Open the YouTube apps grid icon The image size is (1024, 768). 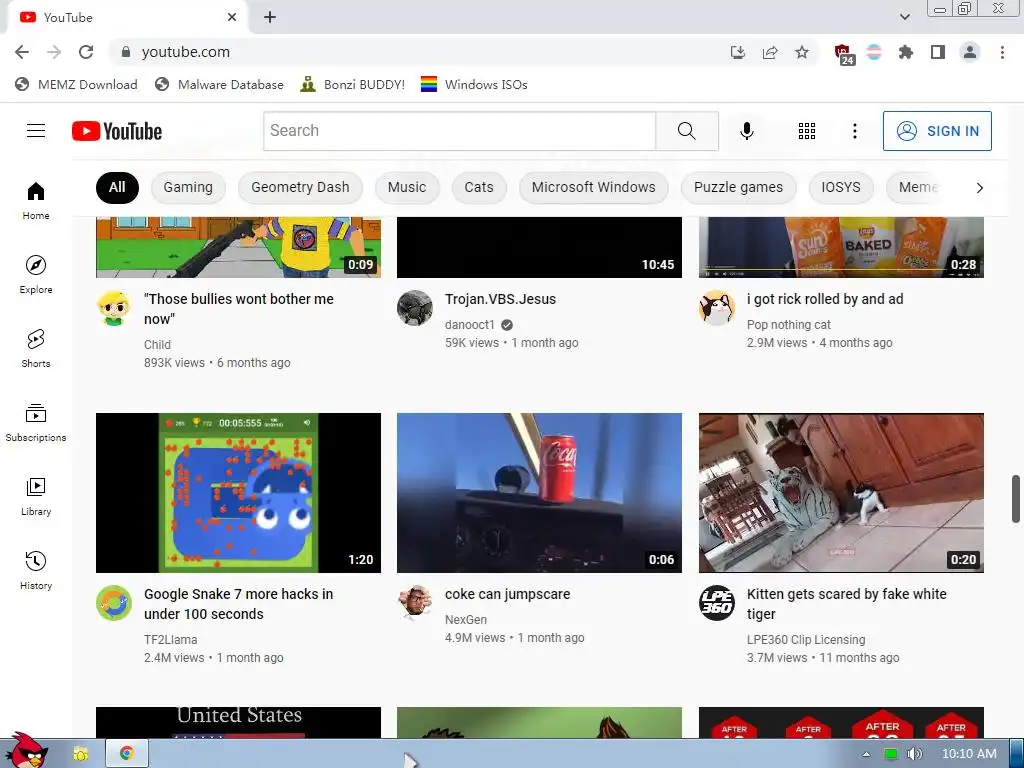(807, 131)
